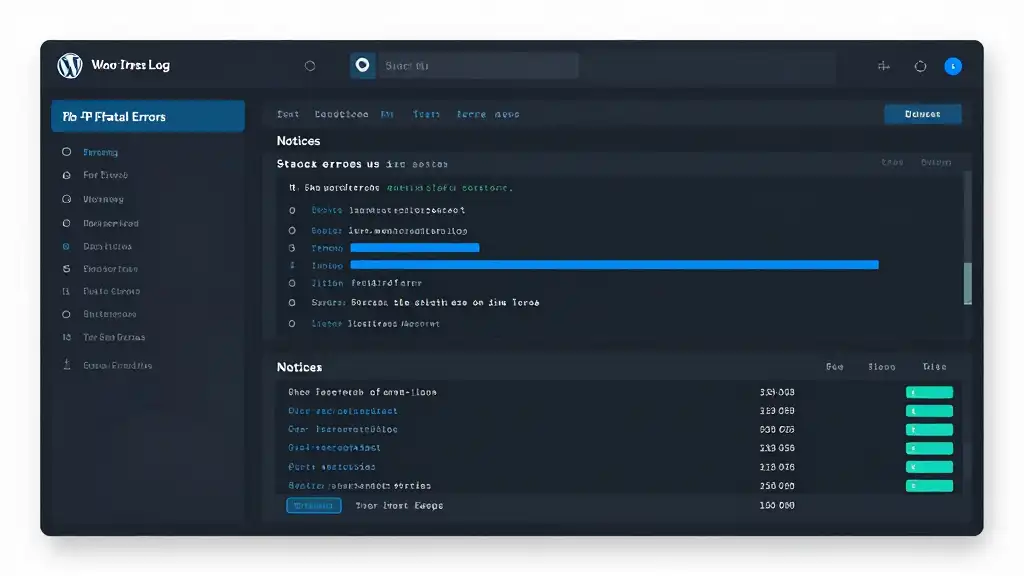Click the plus-style icon in the top right

884,66
